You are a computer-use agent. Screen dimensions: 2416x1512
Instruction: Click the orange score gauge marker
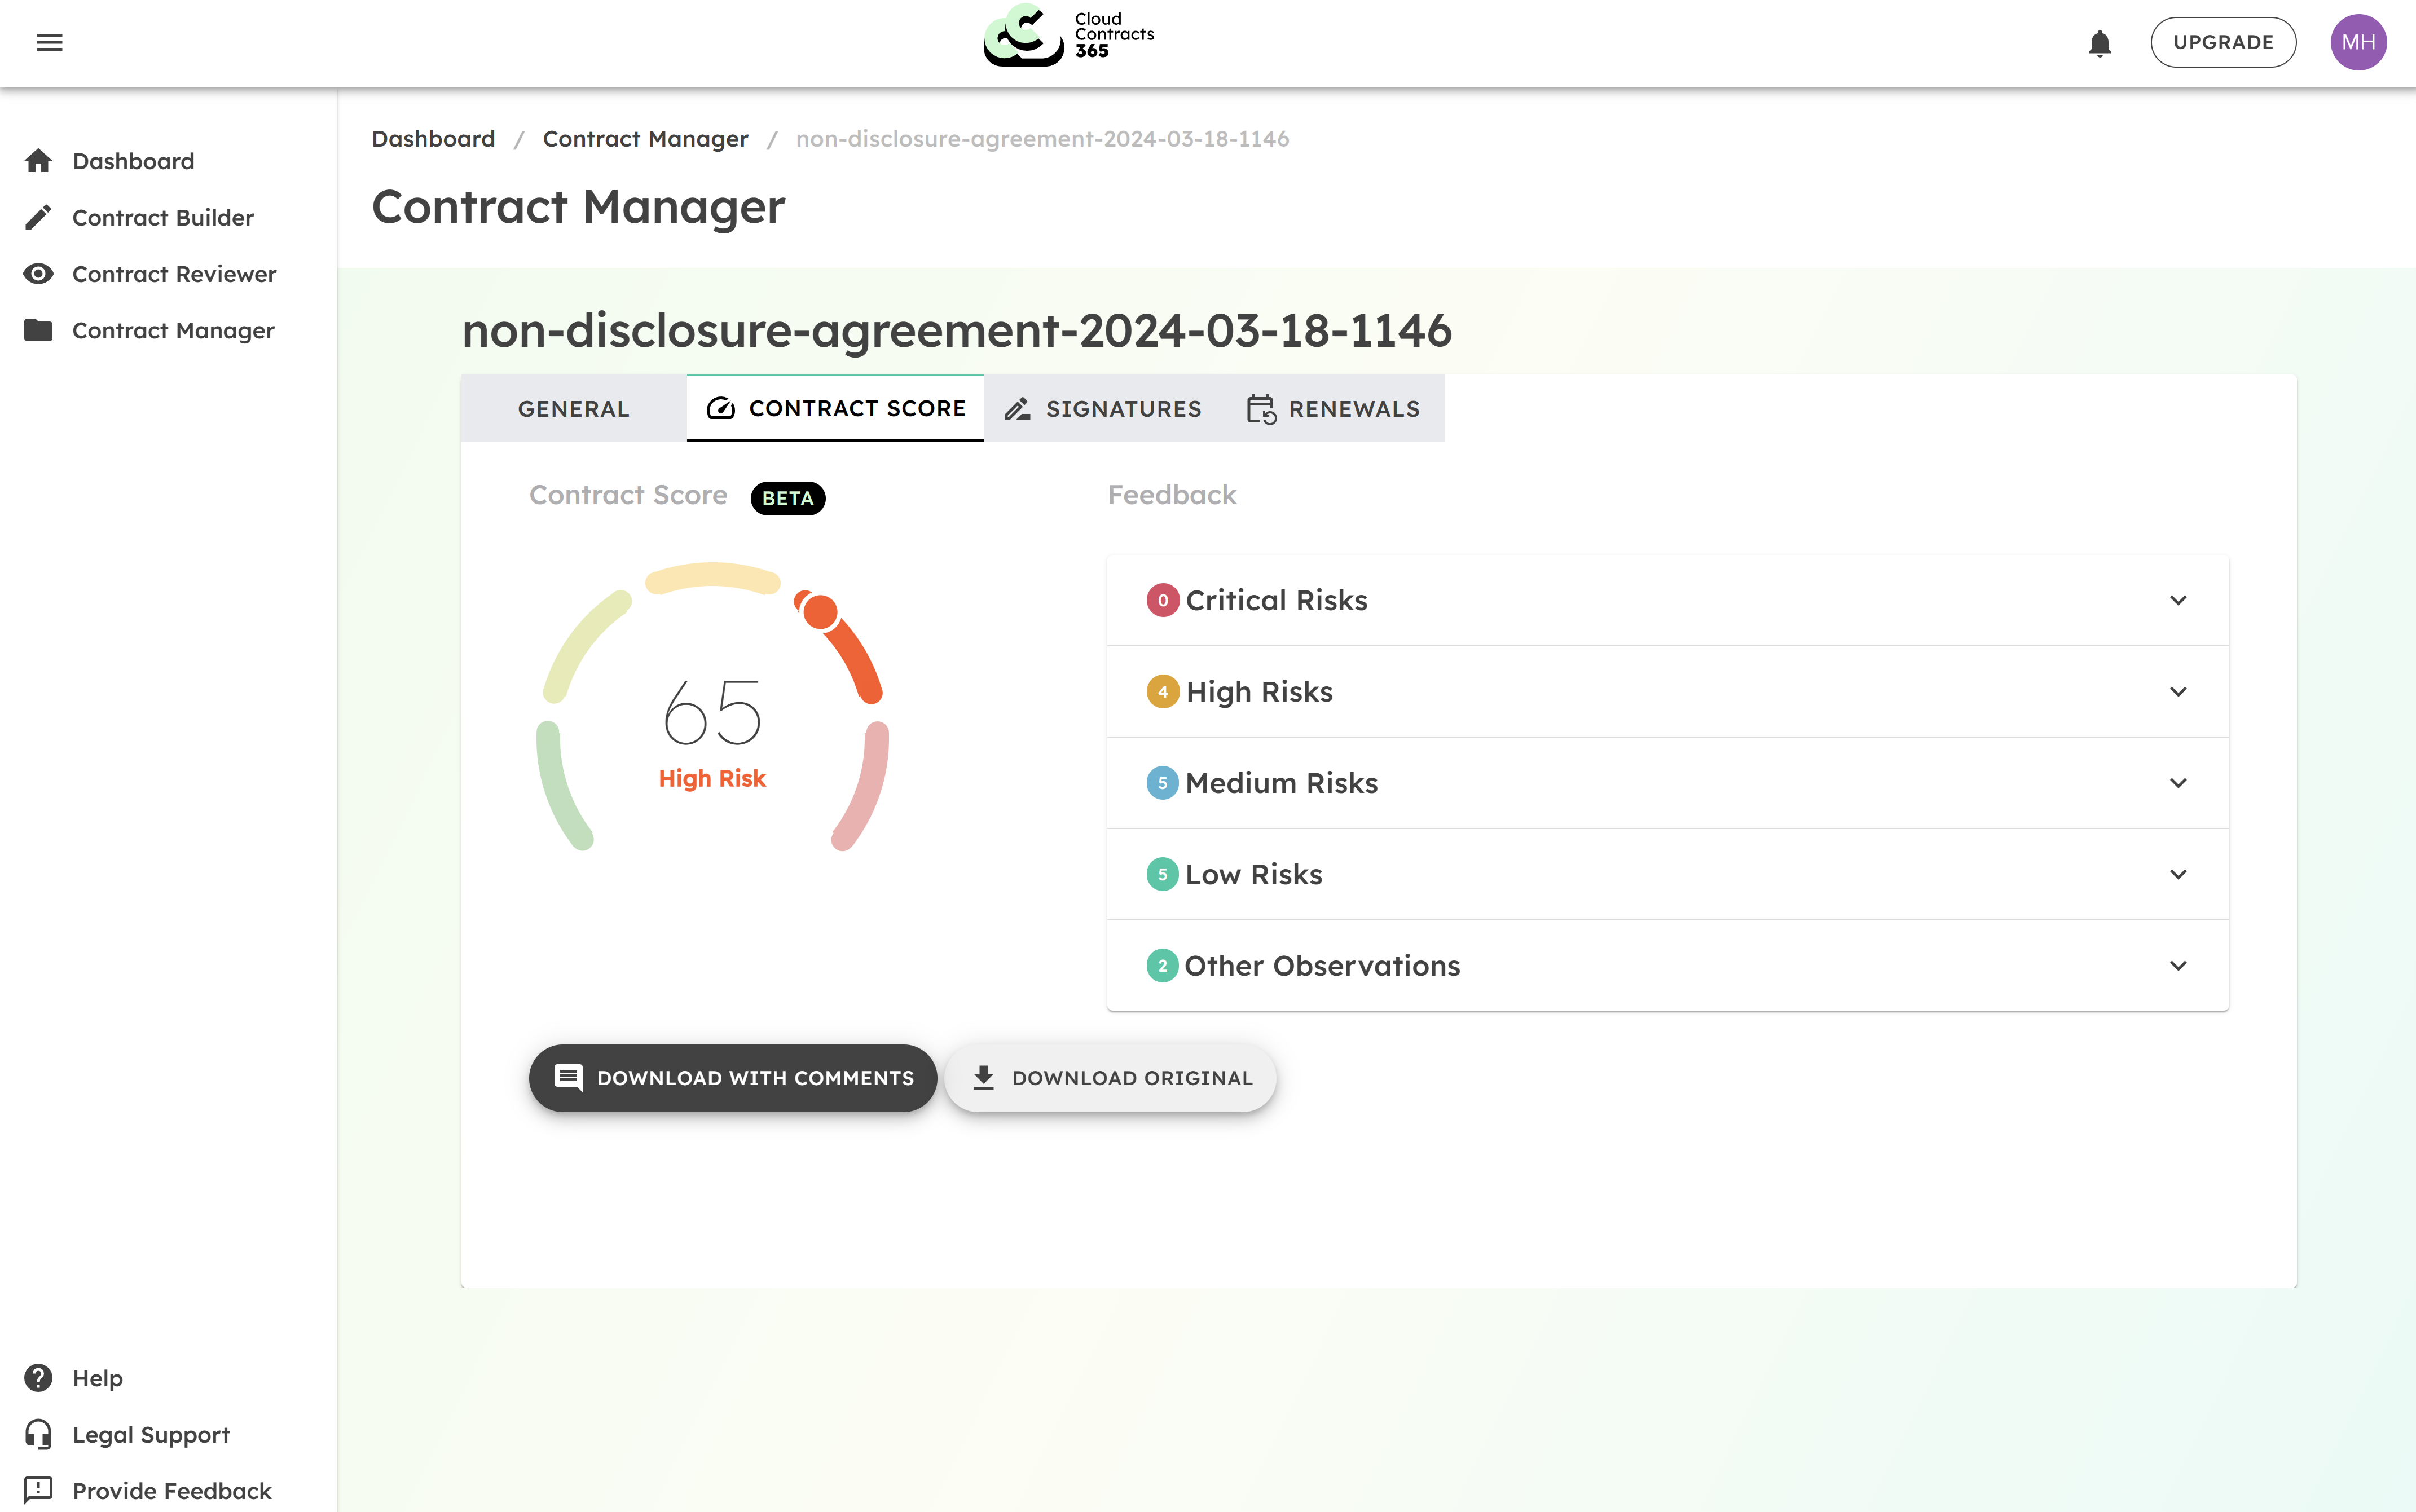pyautogui.click(x=820, y=611)
